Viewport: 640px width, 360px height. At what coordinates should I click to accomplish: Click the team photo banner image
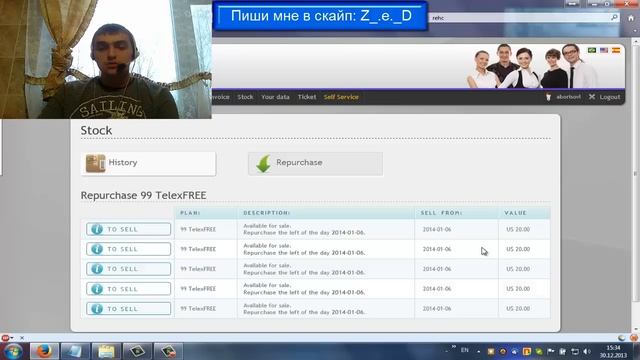[x=531, y=66]
